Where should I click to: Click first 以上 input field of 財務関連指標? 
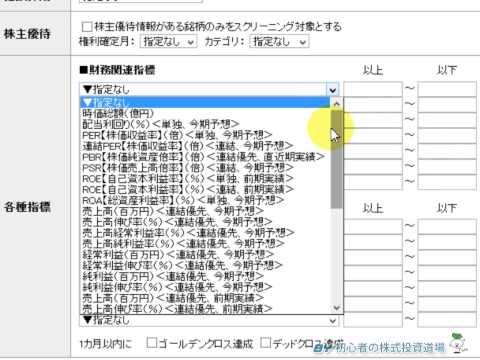[373, 90]
